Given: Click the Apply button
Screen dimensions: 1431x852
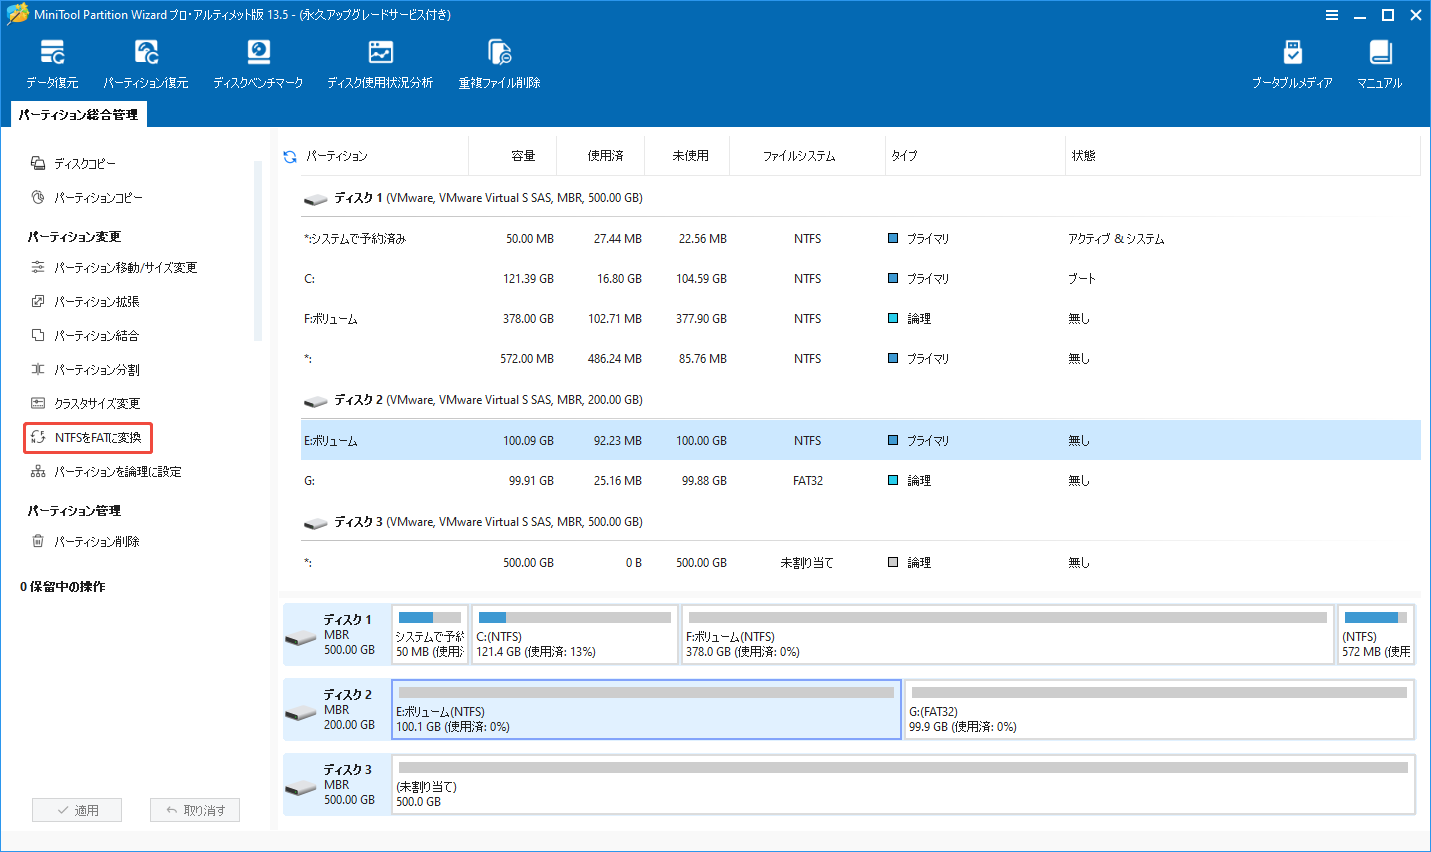Looking at the screenshot, I should pos(77,809).
